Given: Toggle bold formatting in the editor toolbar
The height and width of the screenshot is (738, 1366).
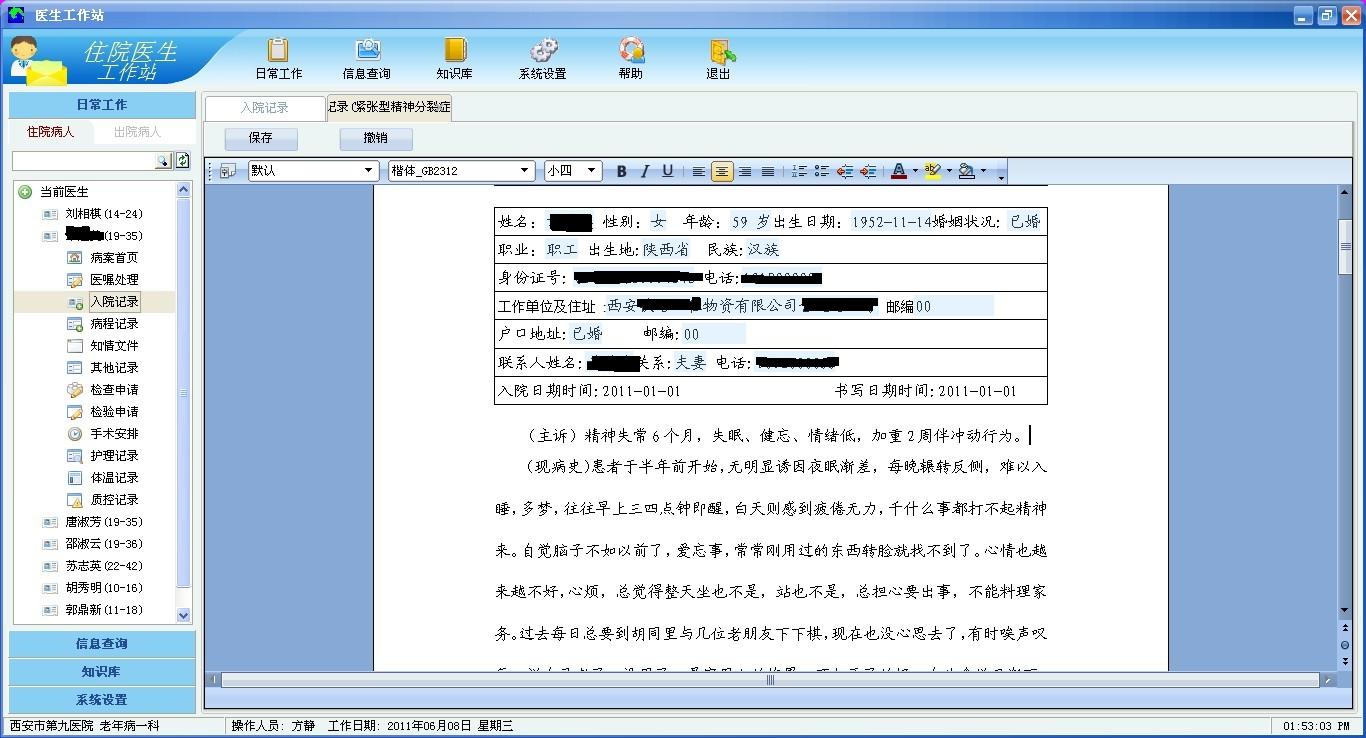Looking at the screenshot, I should click(621, 171).
